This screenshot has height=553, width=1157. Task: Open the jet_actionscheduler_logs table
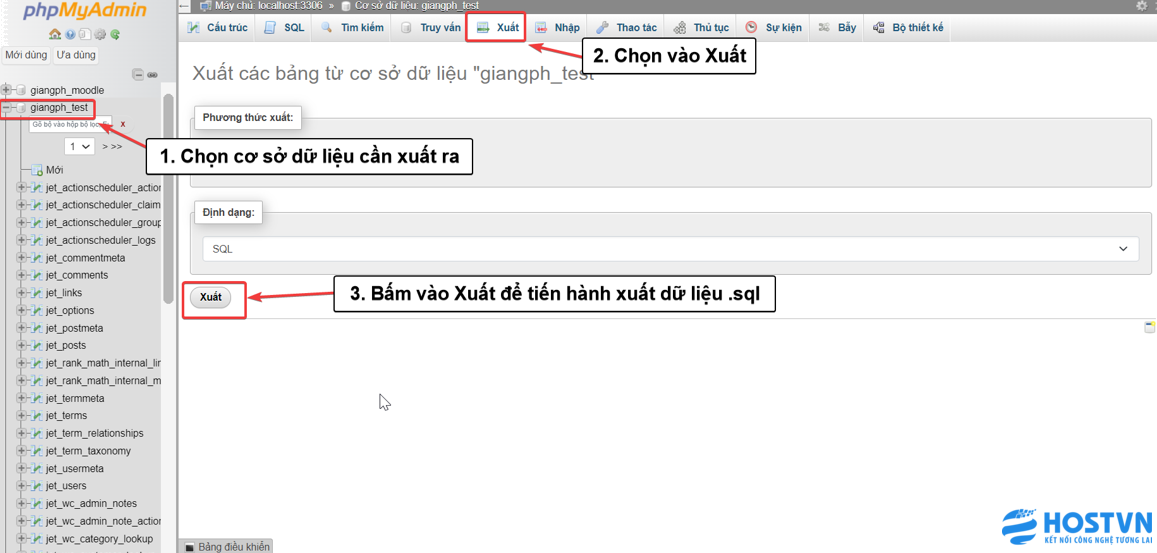pyautogui.click(x=100, y=240)
